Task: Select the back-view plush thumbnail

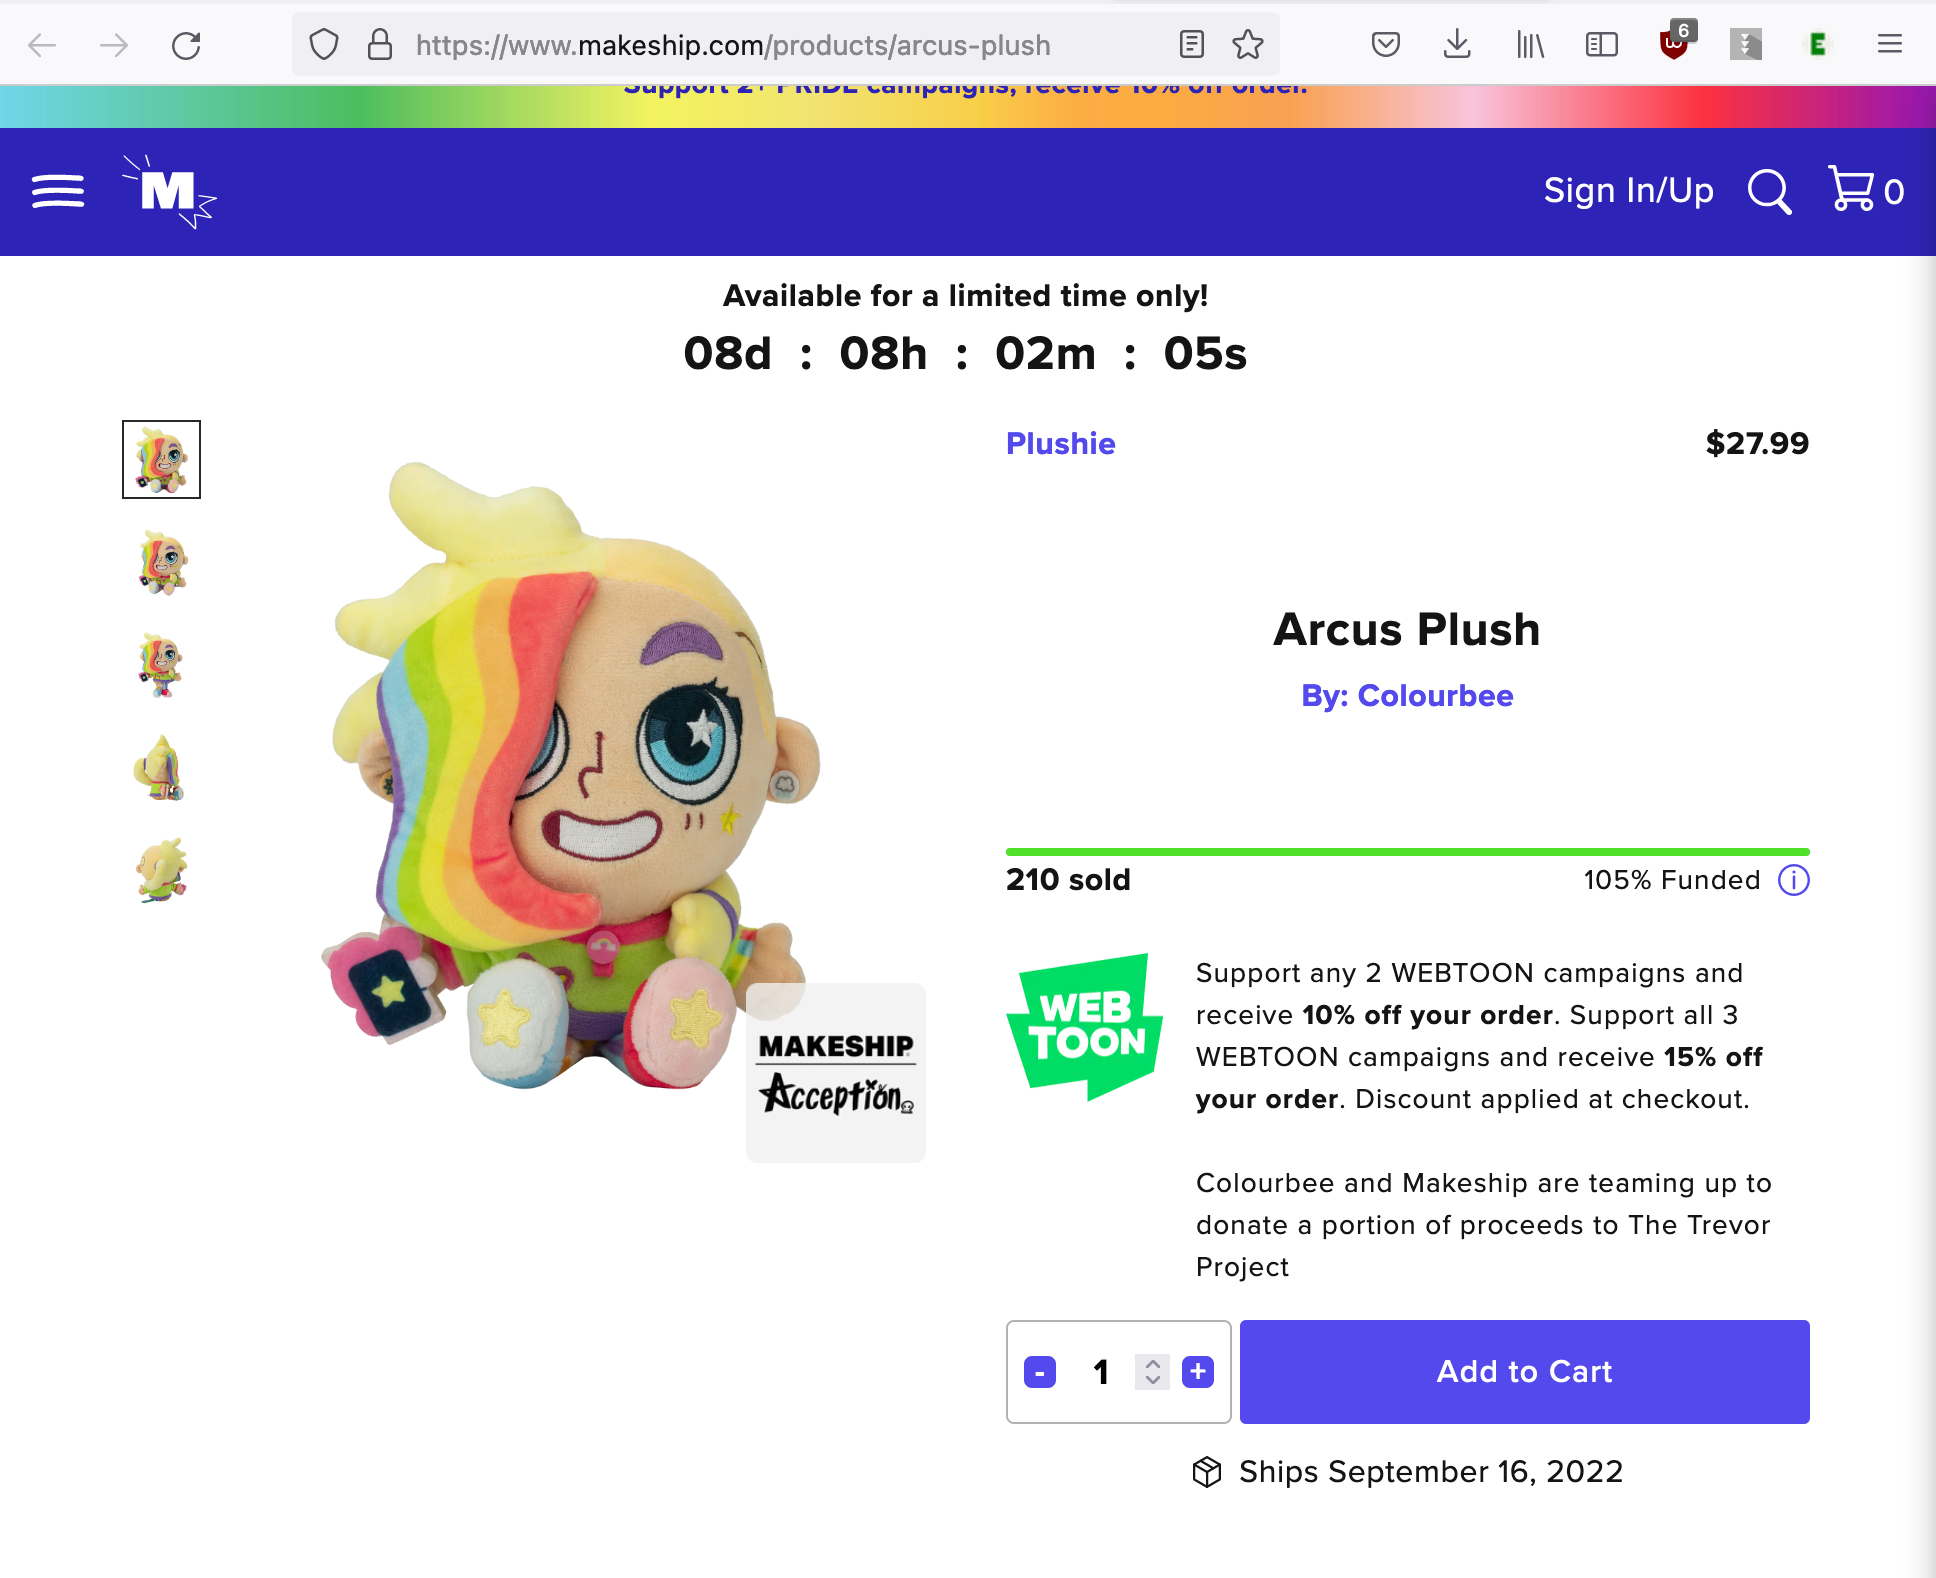Action: (x=162, y=769)
